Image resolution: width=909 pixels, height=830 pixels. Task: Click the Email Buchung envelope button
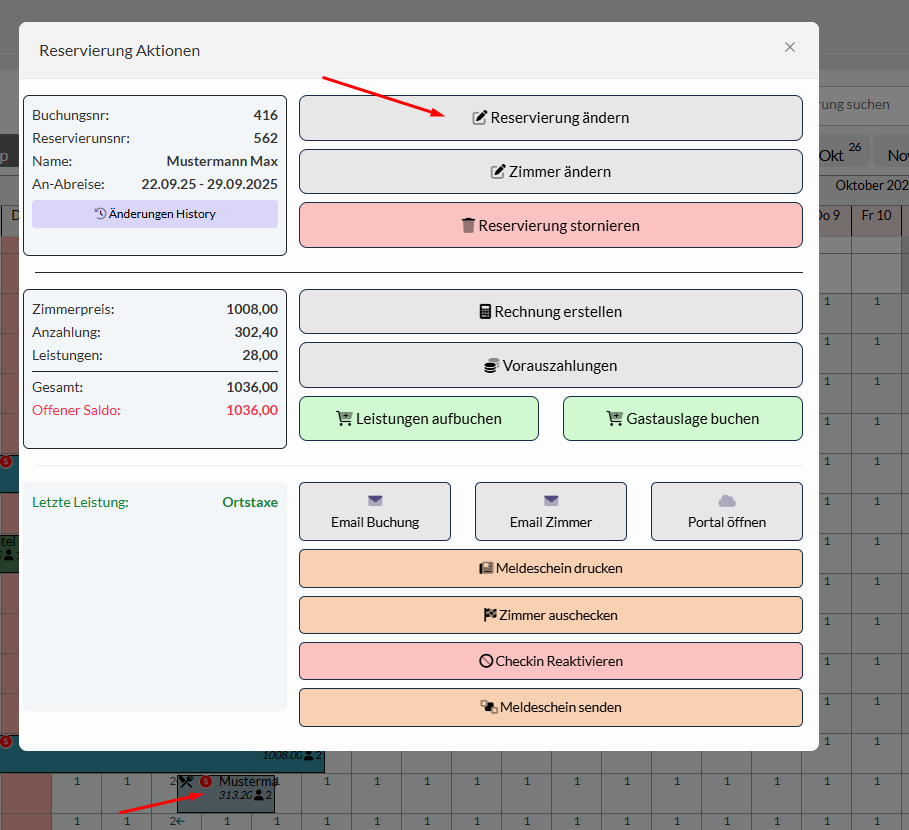pyautogui.click(x=375, y=512)
